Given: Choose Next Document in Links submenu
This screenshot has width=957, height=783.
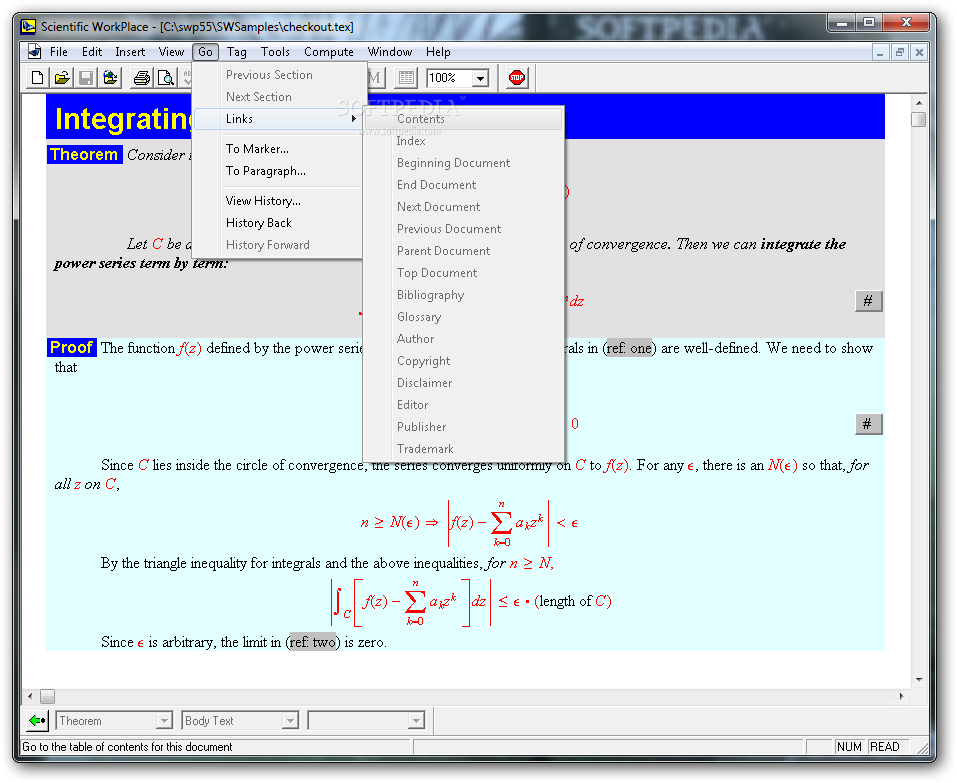Looking at the screenshot, I should 463,206.
